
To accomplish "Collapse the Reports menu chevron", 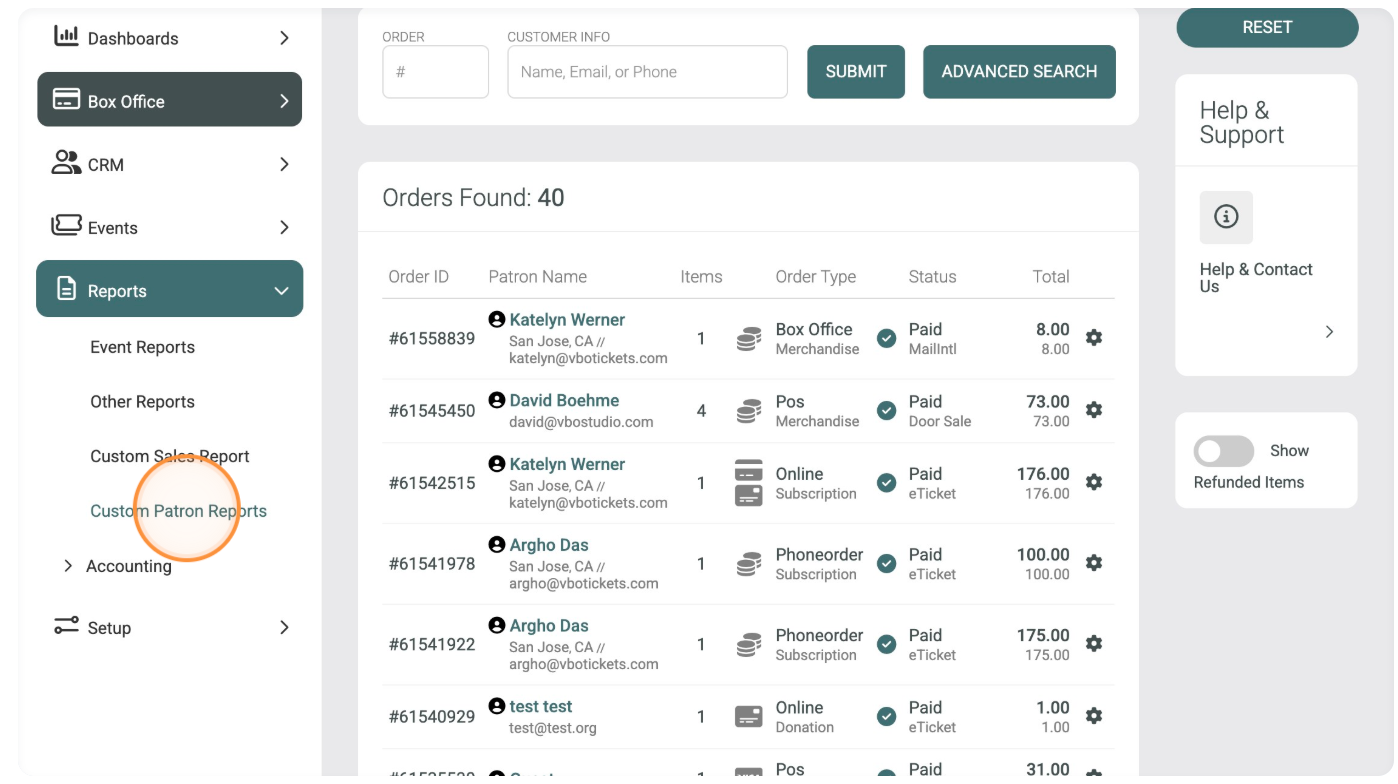I will click(282, 291).
